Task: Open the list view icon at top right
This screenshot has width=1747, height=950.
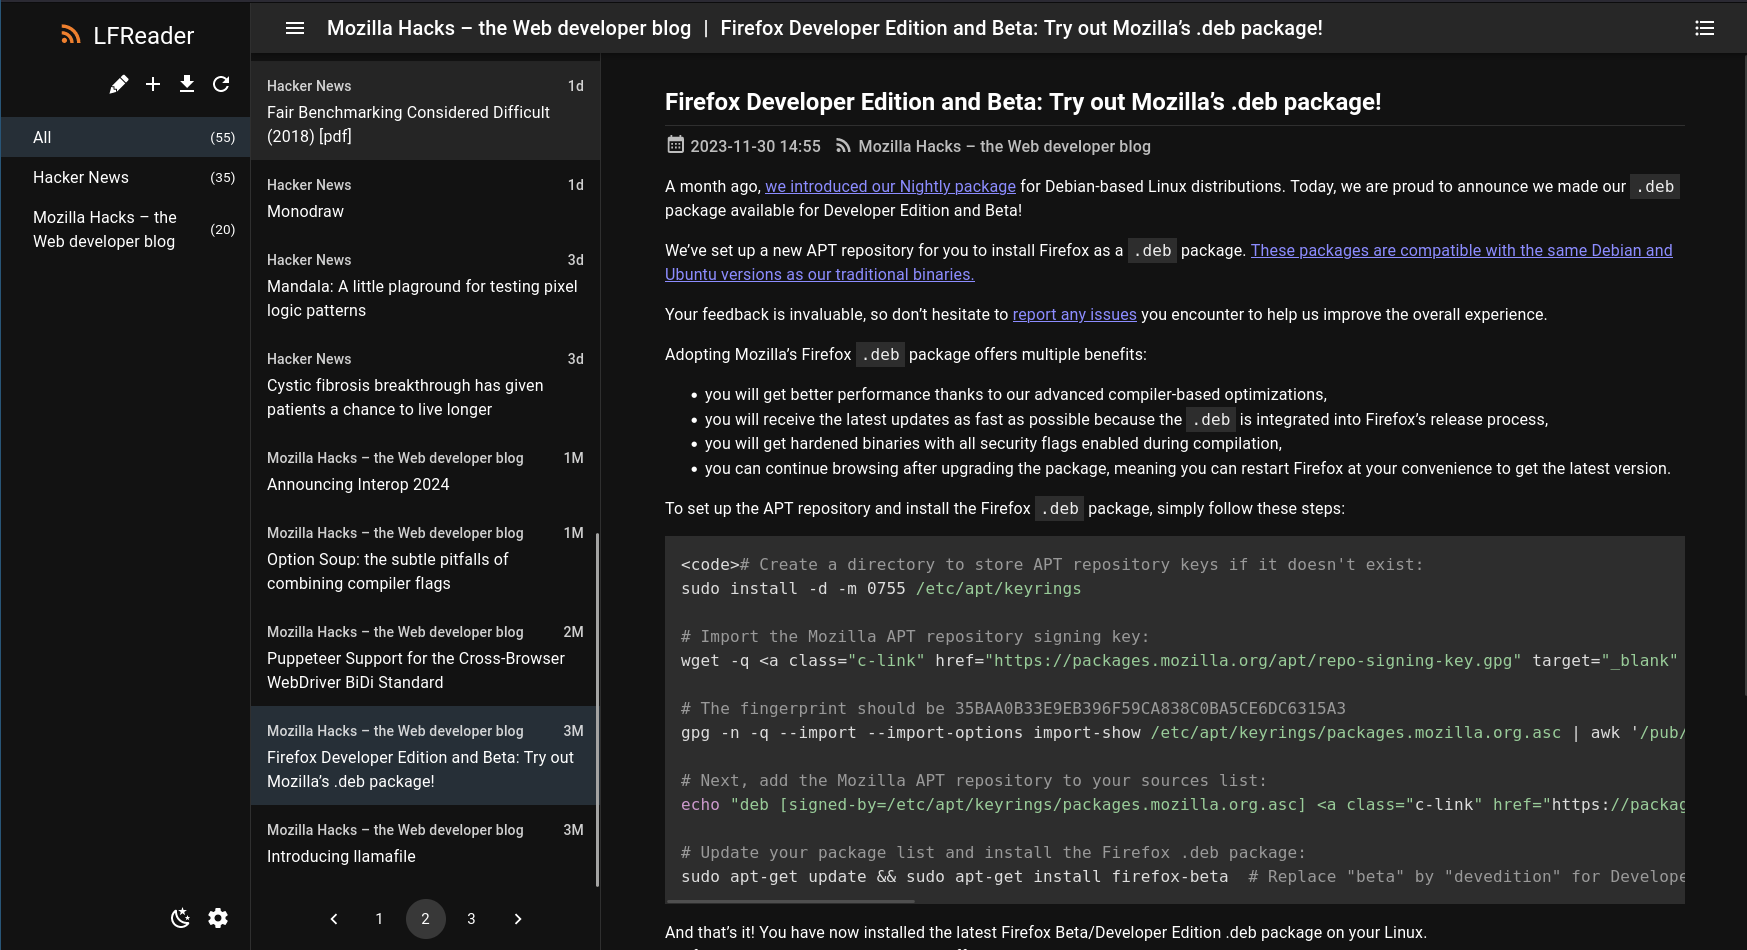Action: tap(1705, 28)
